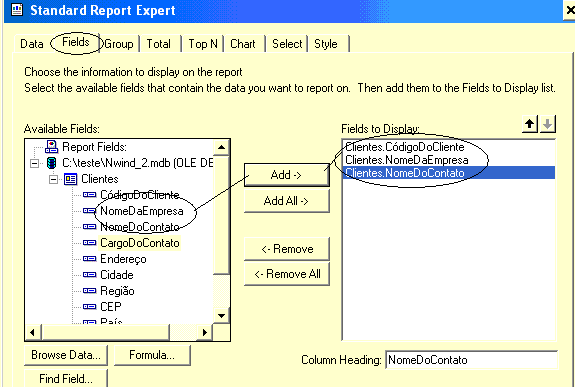Open the Style tab
This screenshot has height=387, width=575.
pyautogui.click(x=326, y=44)
